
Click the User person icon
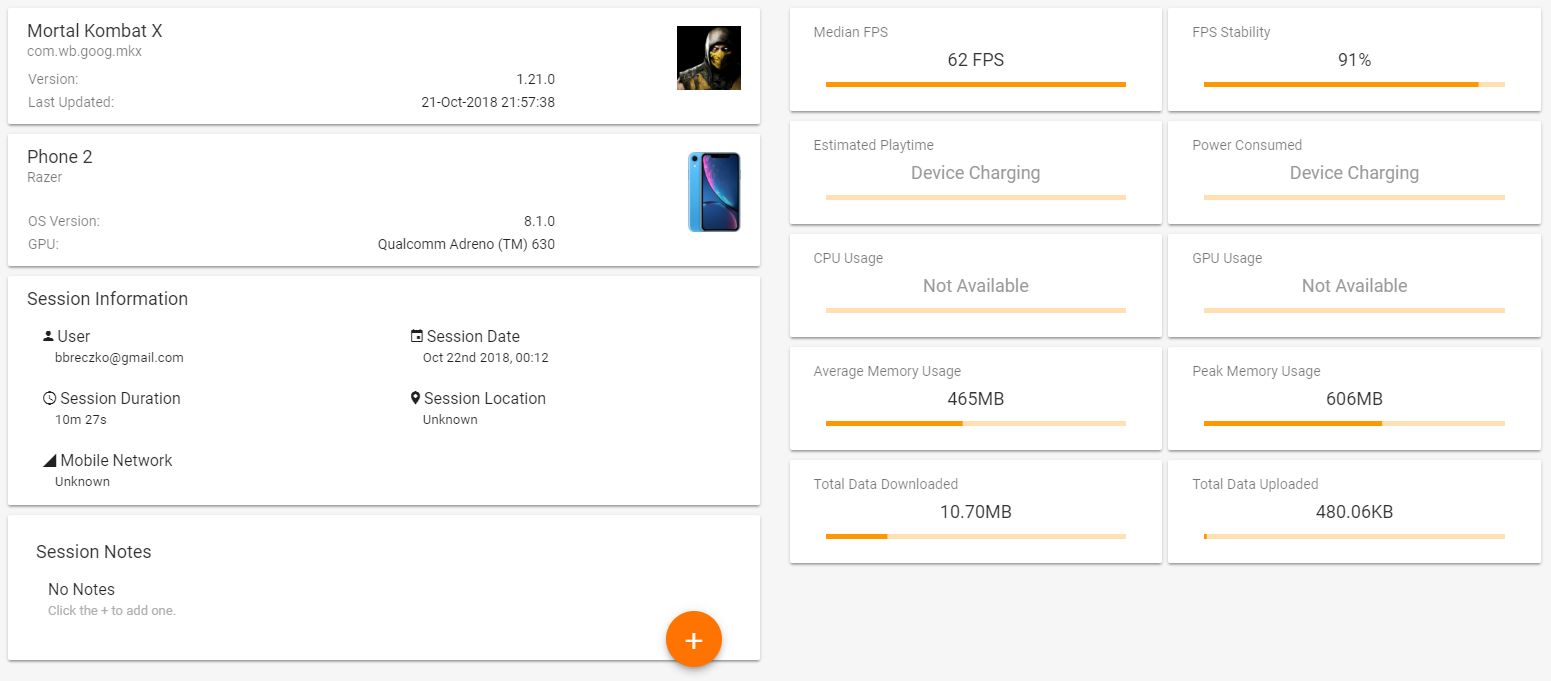pyautogui.click(x=48, y=336)
